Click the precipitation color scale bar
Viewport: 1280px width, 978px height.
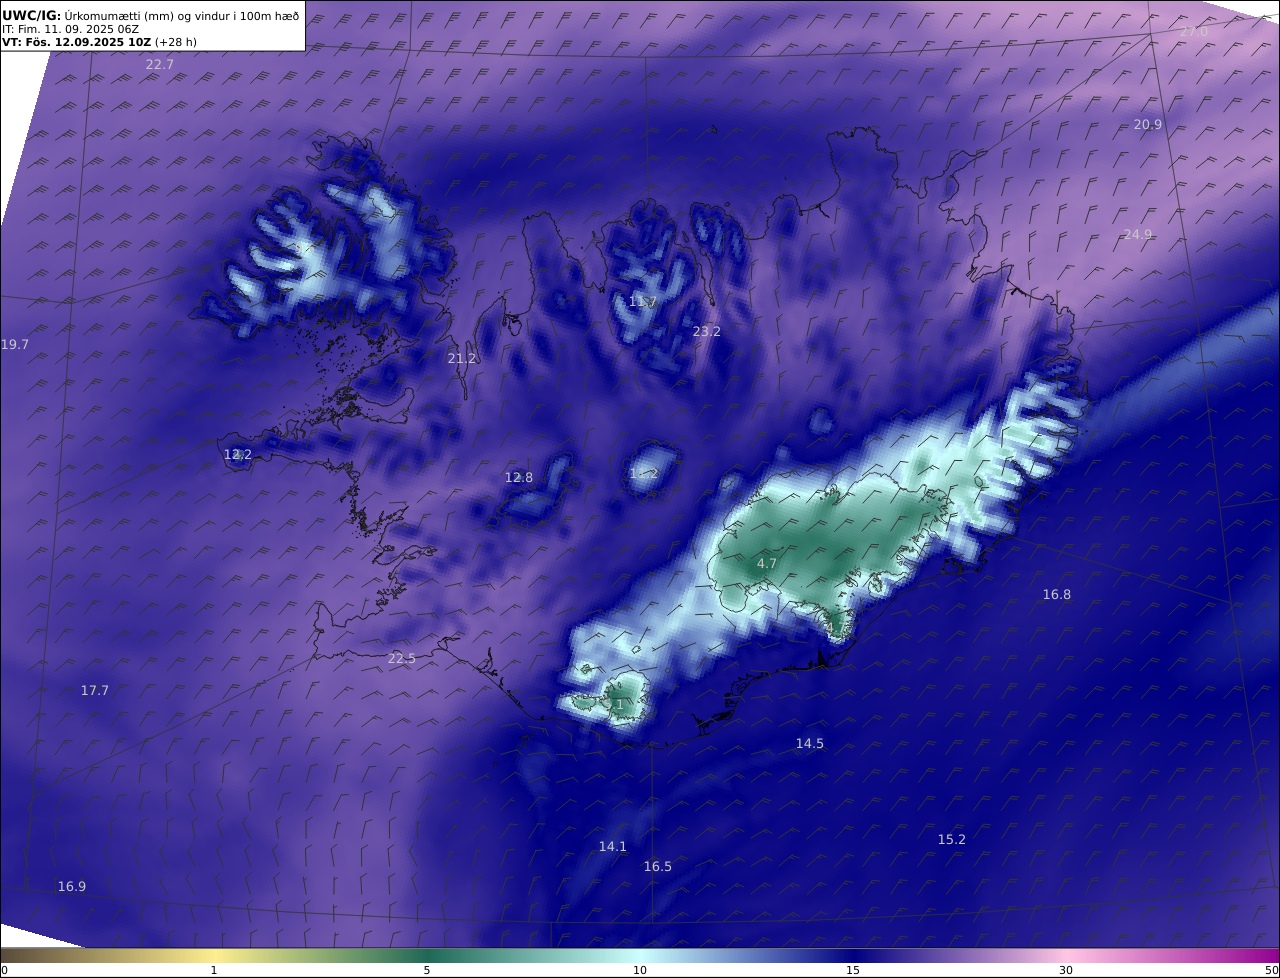pos(640,955)
